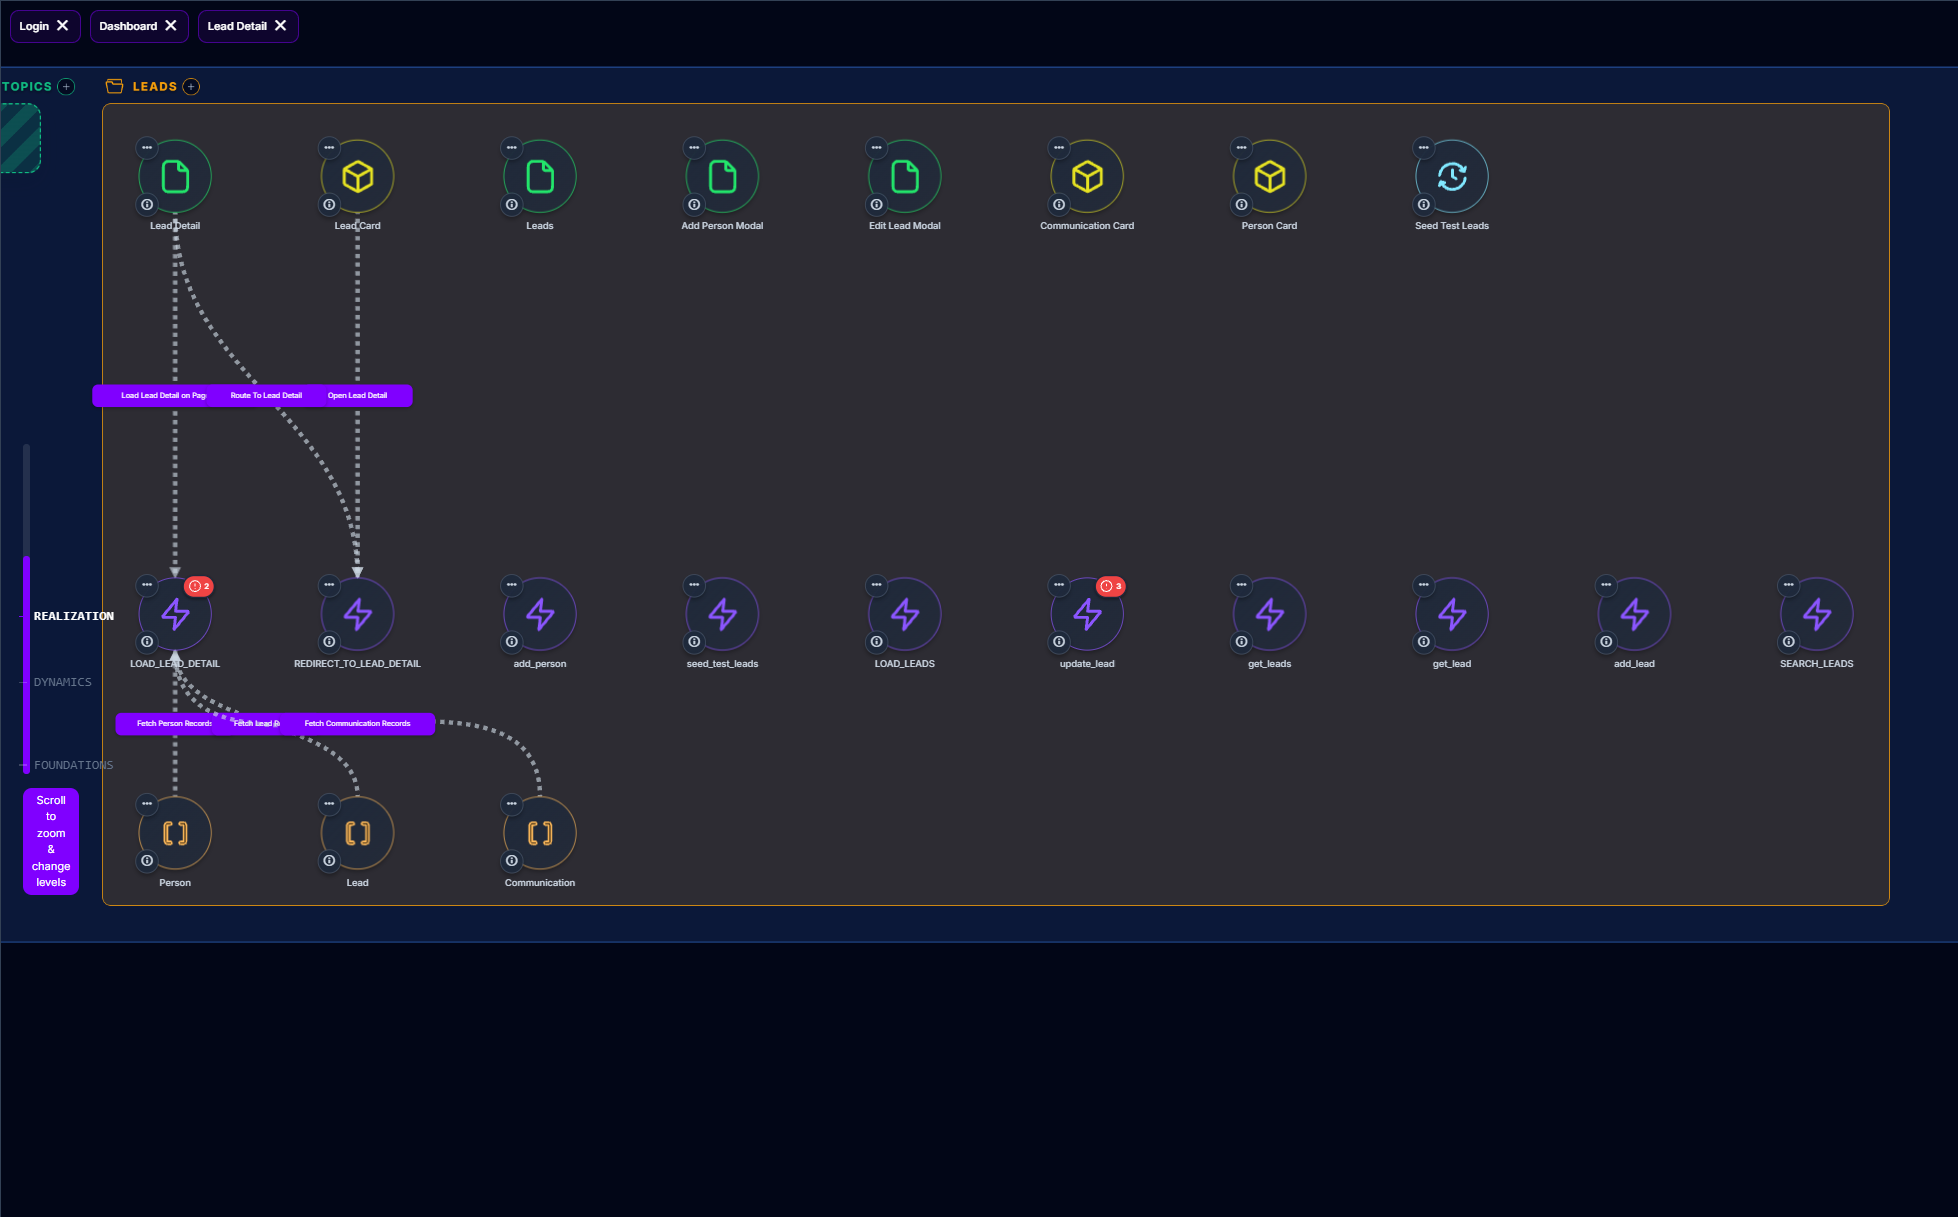This screenshot has height=1217, width=1958.
Task: Select the Communication Card node
Action: [x=1087, y=177]
